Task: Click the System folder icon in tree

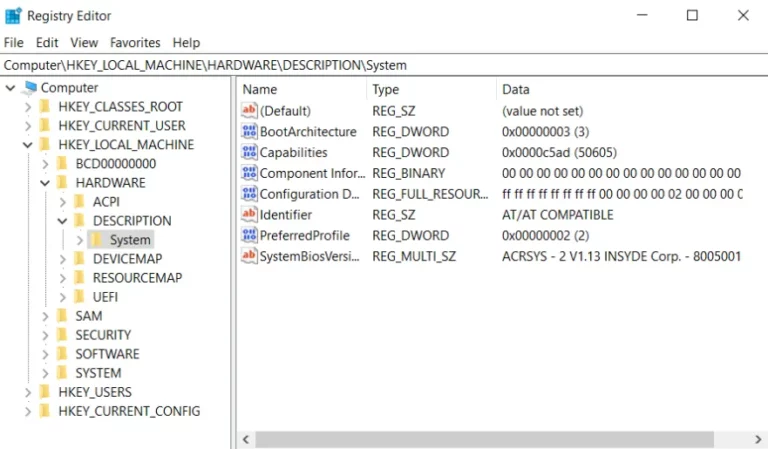Action: click(96, 240)
